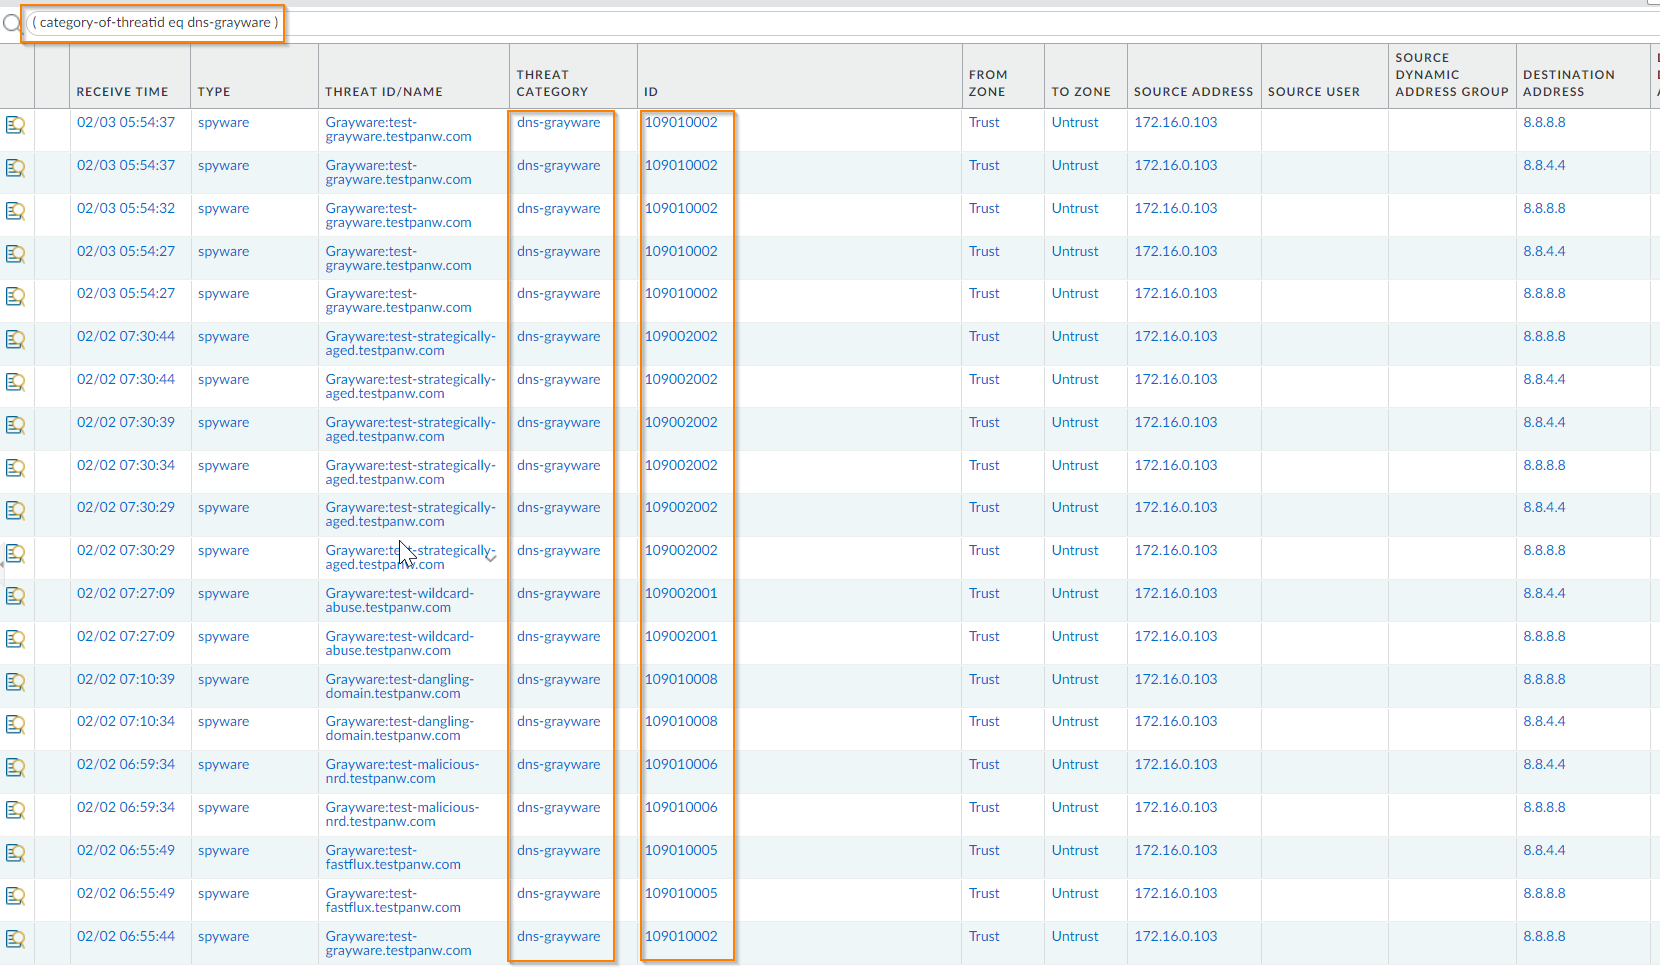
Task: Open detailed view for the 07:10:39 dangling-domain log
Action: (x=15, y=682)
